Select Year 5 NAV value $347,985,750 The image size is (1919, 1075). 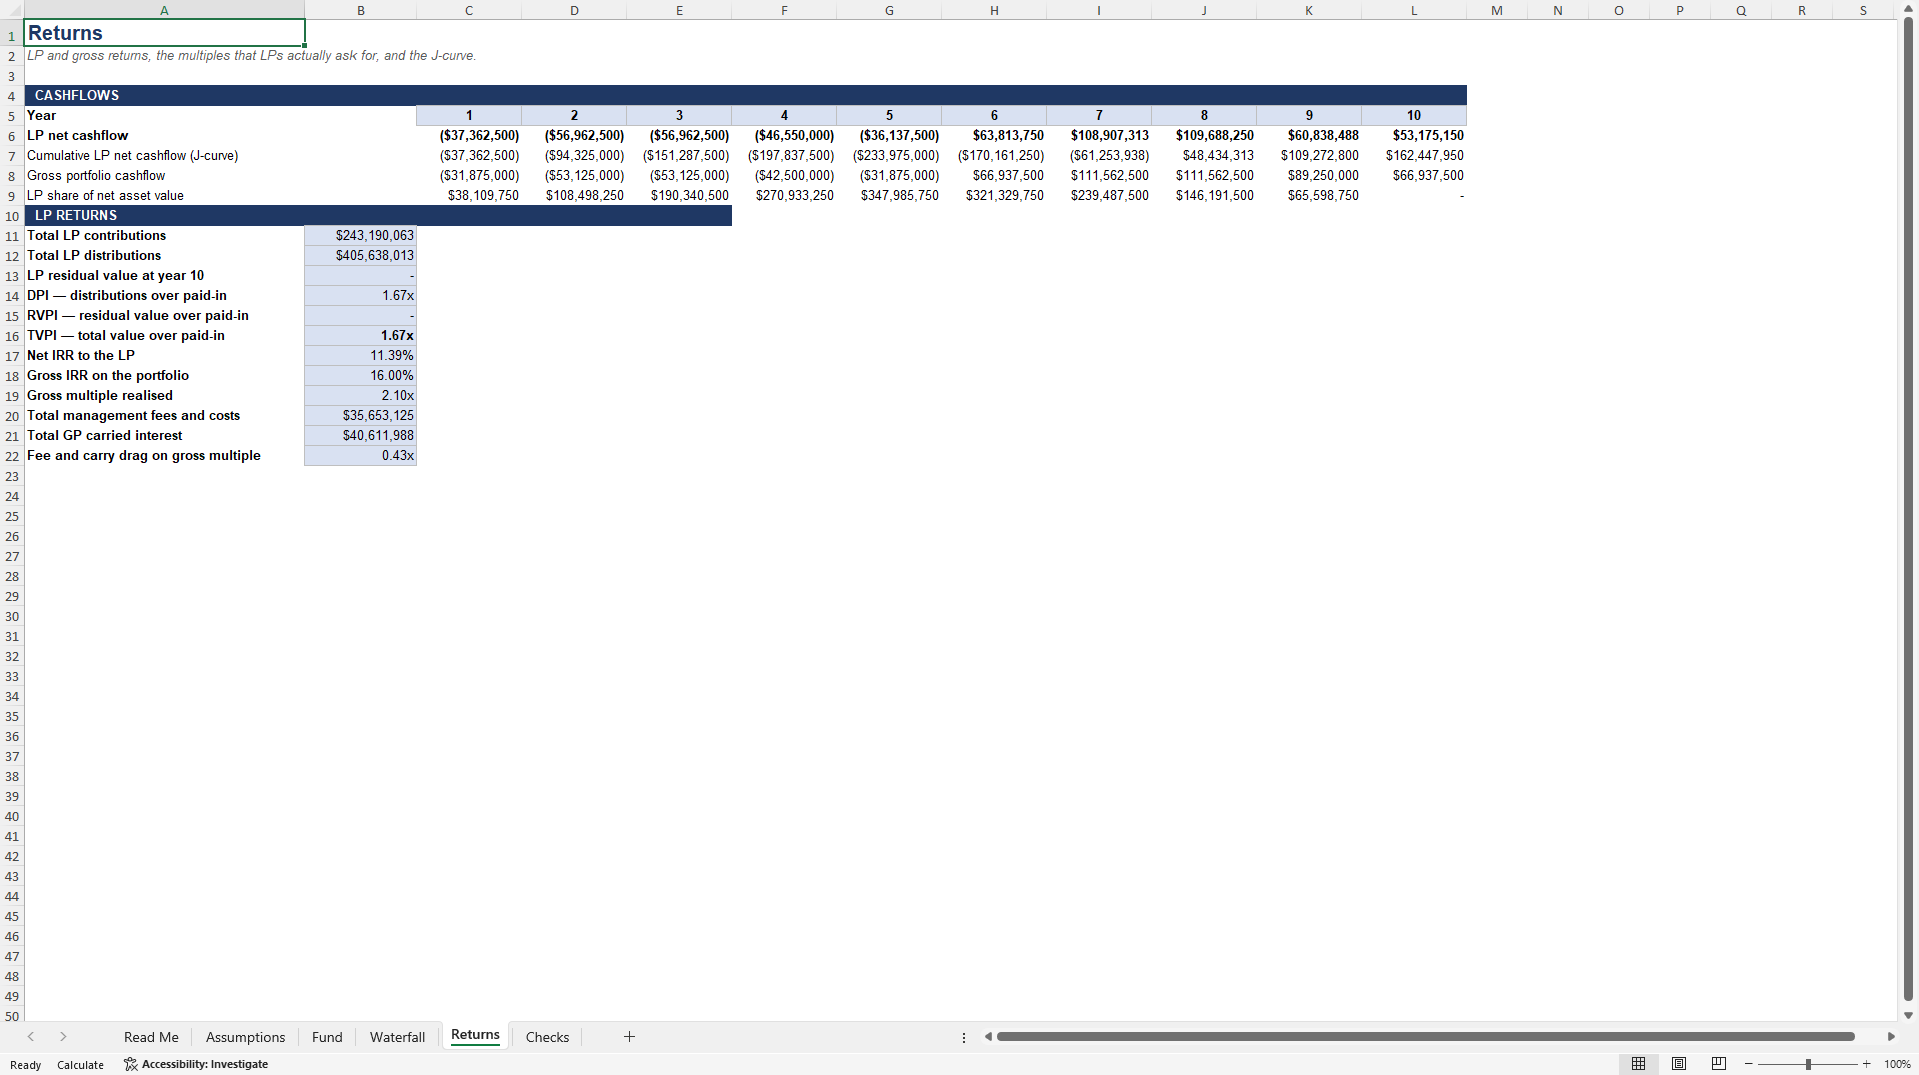pos(889,195)
